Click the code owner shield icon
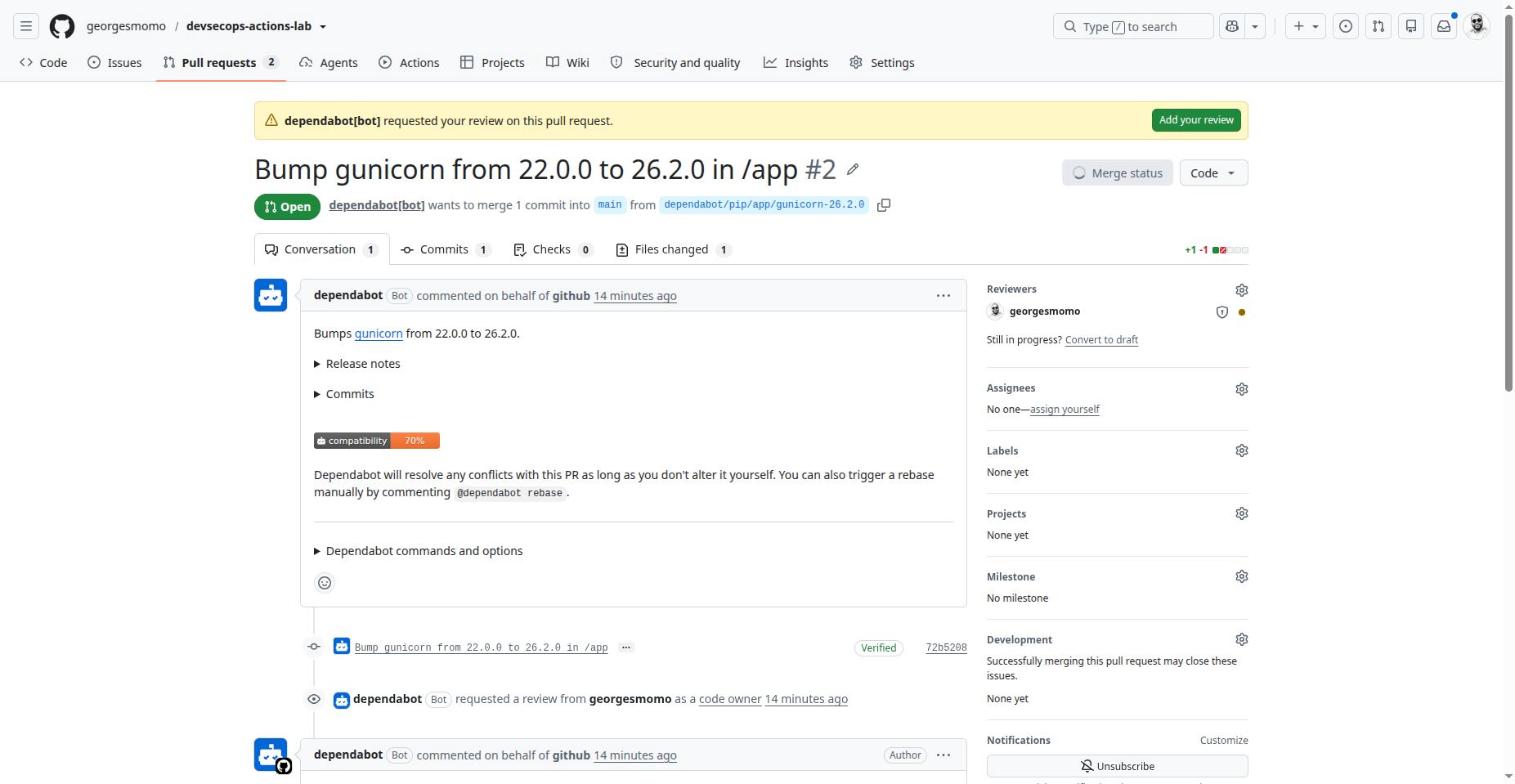 1221,312
